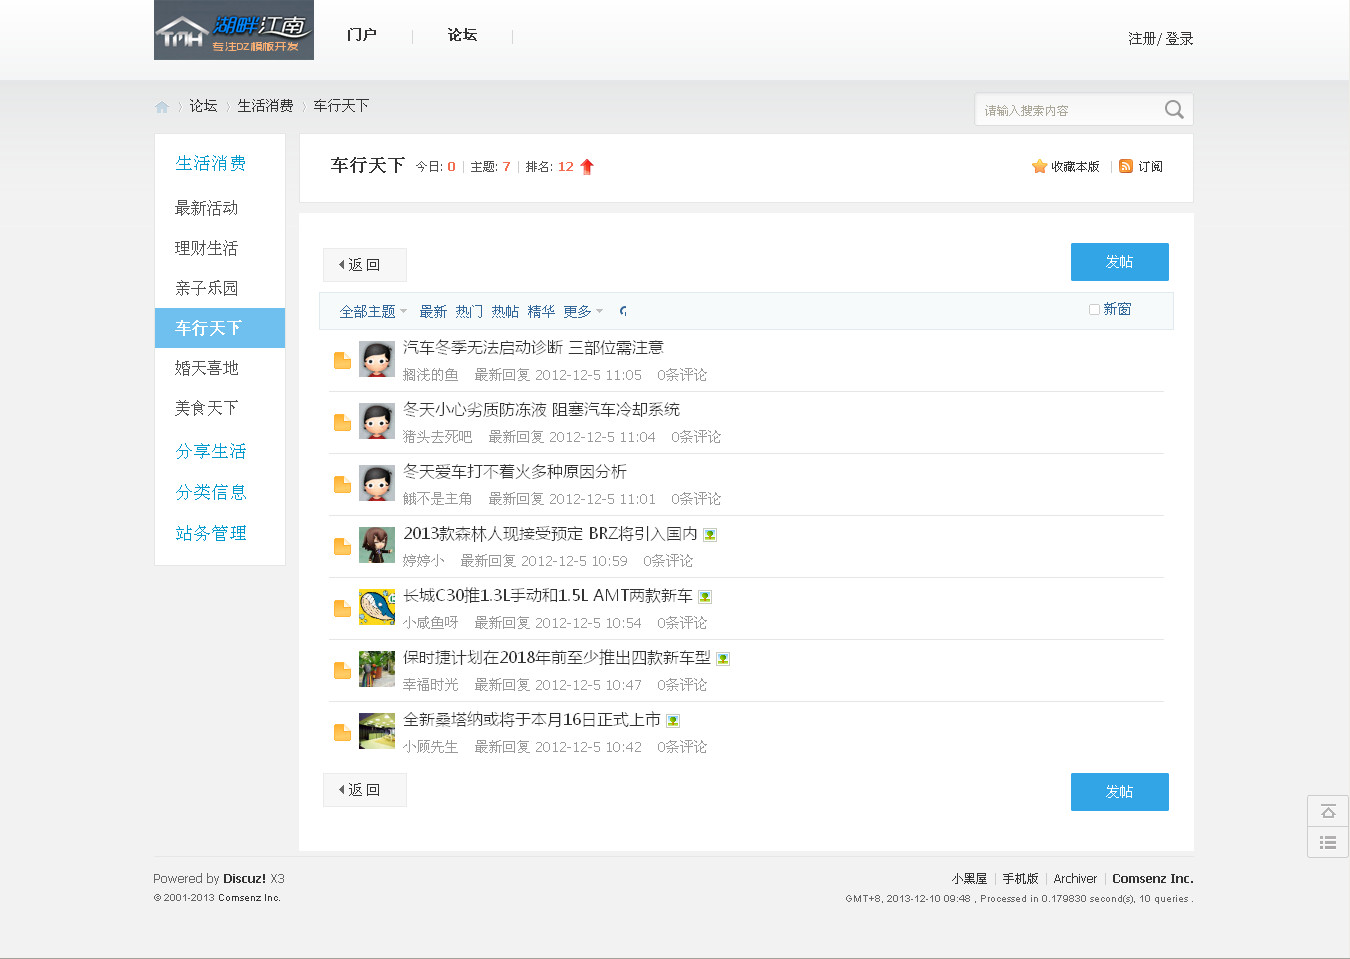This screenshot has width=1350, height=959.
Task: Open 分类信息 sidebar section
Action: click(211, 492)
